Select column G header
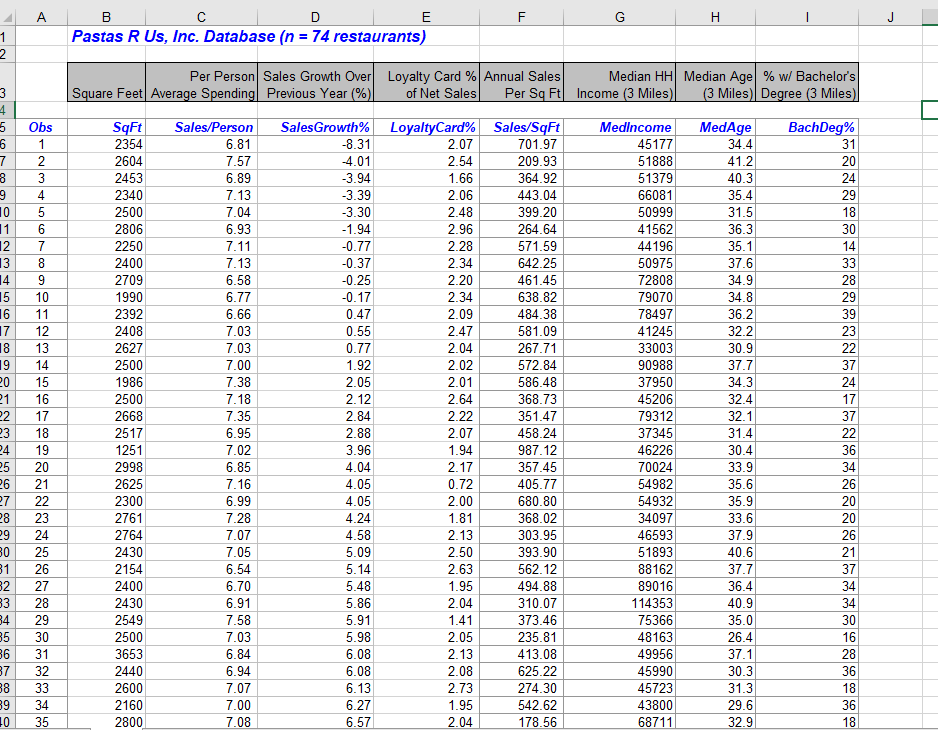This screenshot has height=730, width=938. [x=620, y=17]
